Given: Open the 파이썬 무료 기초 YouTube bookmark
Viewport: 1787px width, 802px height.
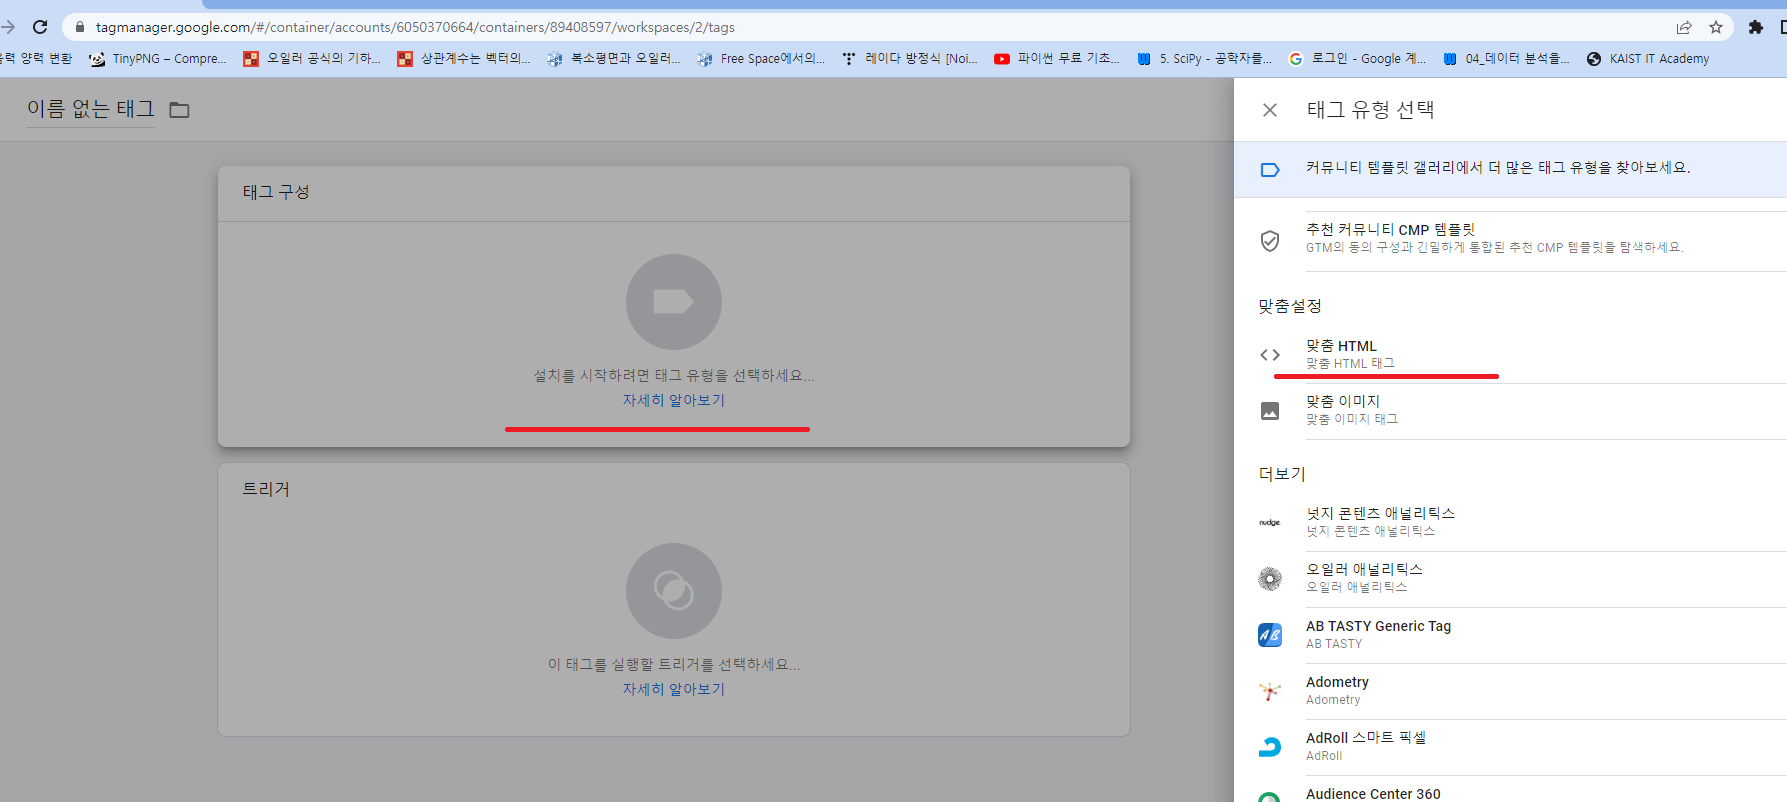Looking at the screenshot, I should [1058, 59].
